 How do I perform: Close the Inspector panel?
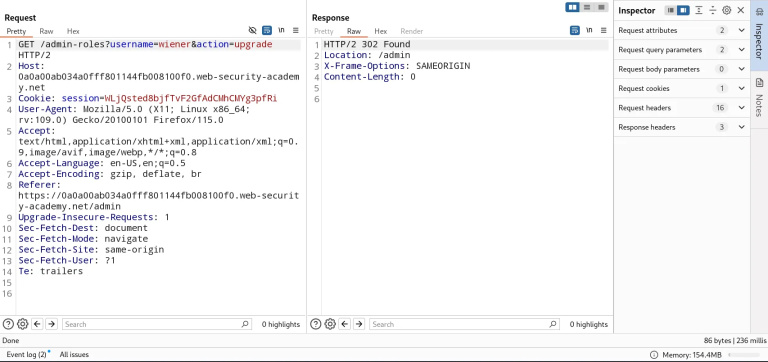tap(741, 10)
